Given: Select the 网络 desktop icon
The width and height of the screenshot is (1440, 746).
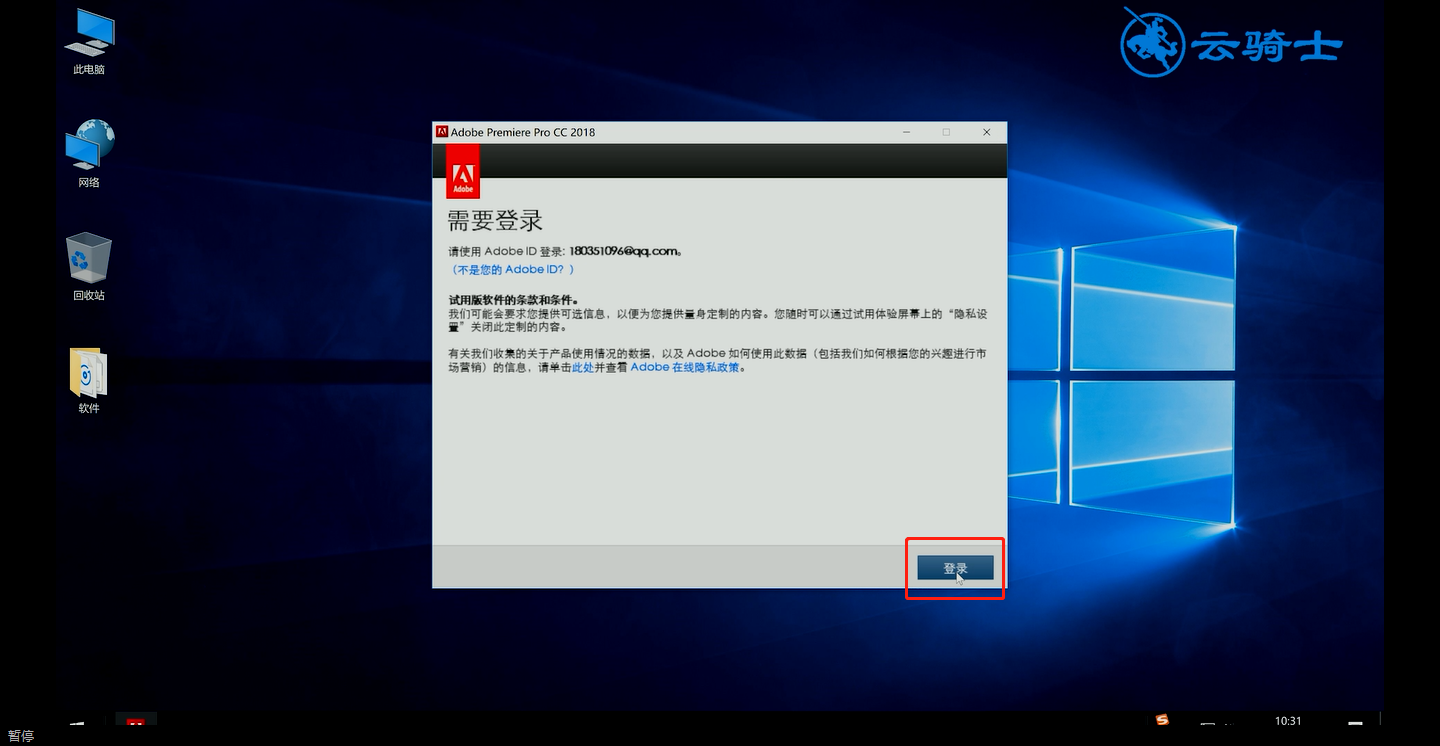Looking at the screenshot, I should (89, 154).
